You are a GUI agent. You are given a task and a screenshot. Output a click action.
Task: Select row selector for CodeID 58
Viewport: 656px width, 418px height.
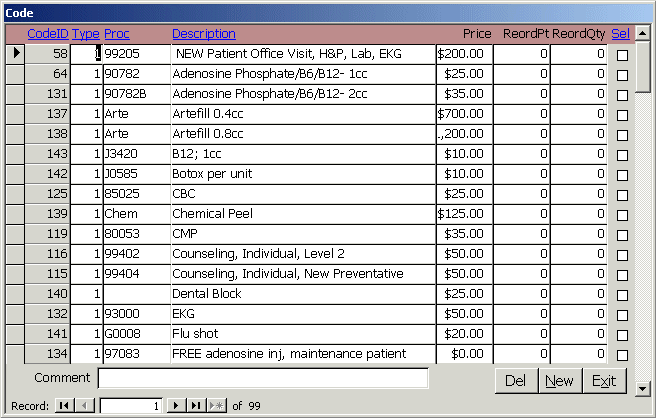coord(15,53)
